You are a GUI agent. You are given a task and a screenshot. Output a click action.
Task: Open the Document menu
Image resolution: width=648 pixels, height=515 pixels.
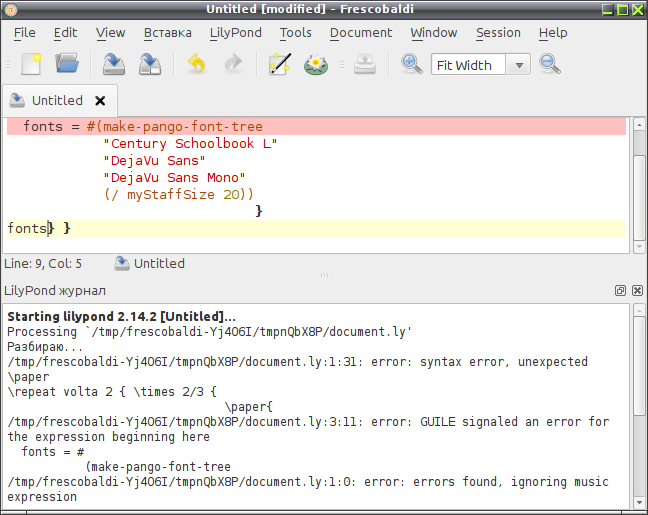click(361, 33)
